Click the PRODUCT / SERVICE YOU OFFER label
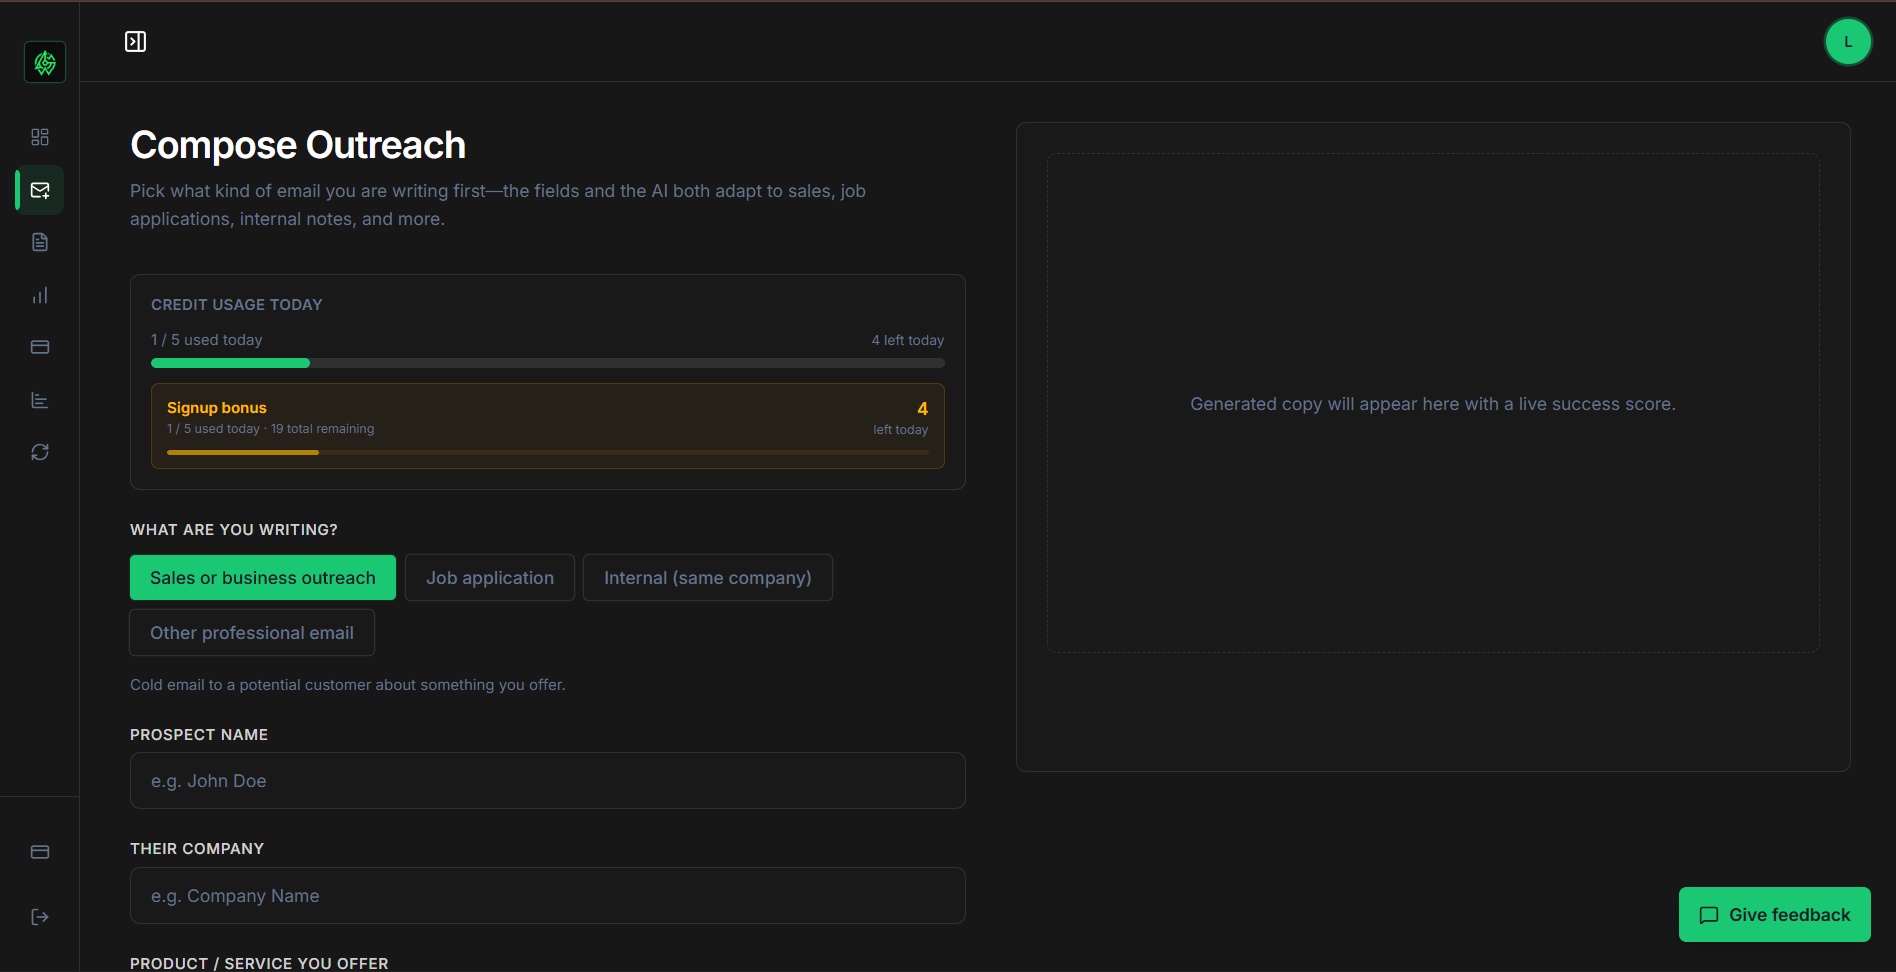Image resolution: width=1896 pixels, height=972 pixels. tap(259, 963)
